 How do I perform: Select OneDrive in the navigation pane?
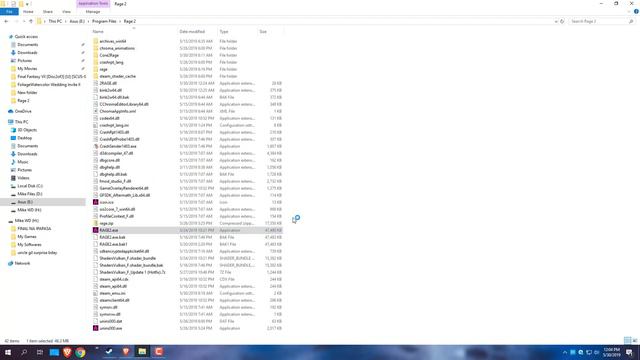(23, 111)
